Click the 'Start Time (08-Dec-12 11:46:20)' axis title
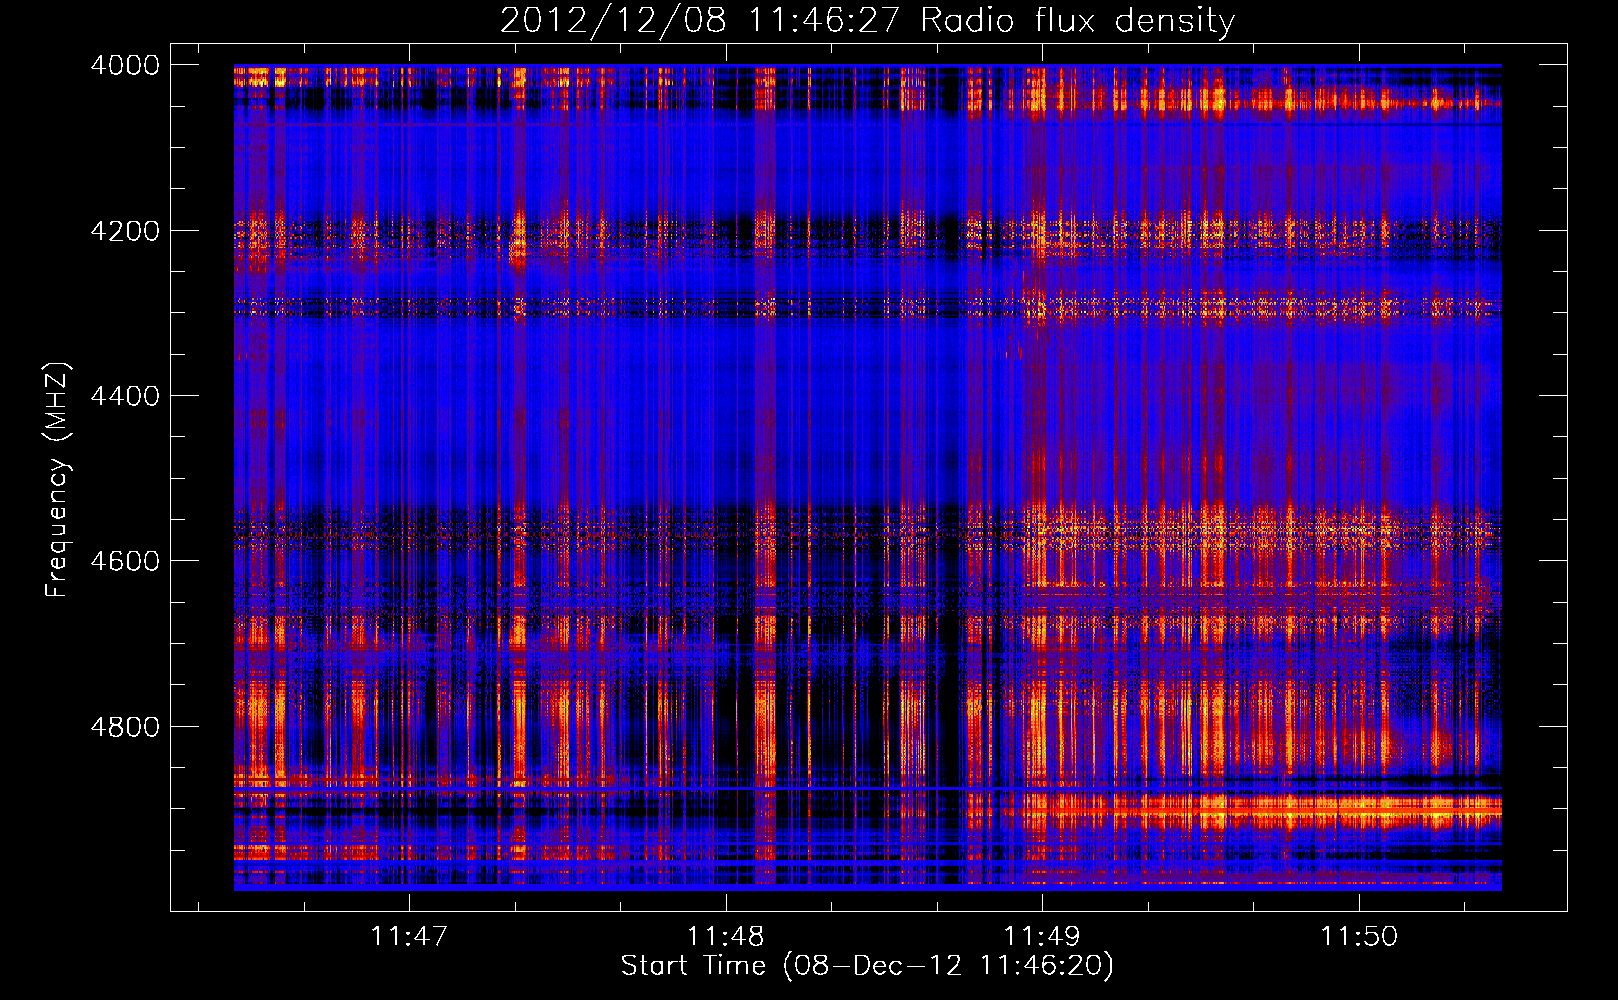Image resolution: width=1618 pixels, height=1000 pixels. pos(867,966)
